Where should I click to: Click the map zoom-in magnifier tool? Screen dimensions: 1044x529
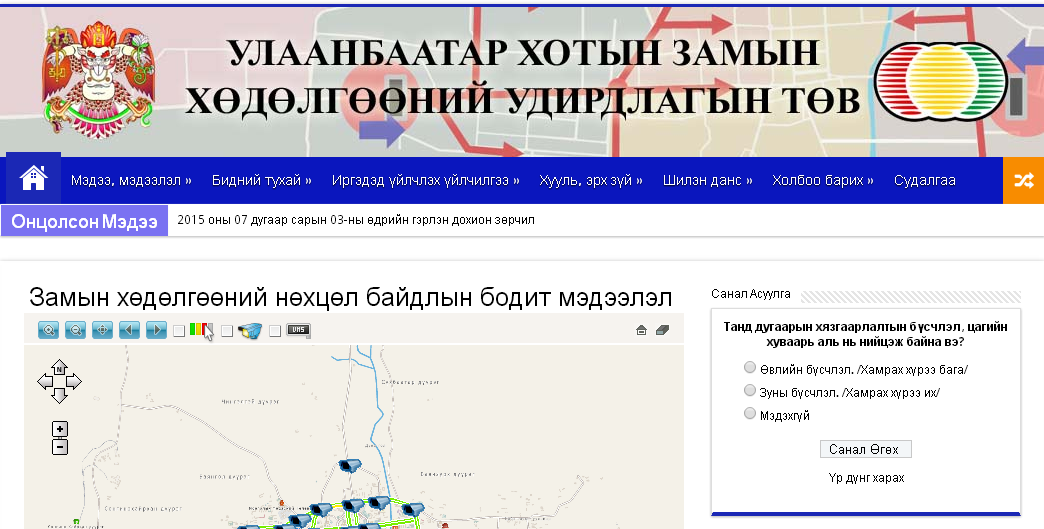point(48,330)
